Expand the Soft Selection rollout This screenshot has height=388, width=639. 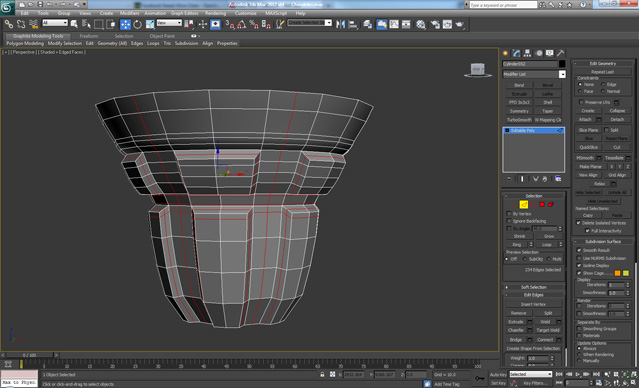pyautogui.click(x=533, y=287)
